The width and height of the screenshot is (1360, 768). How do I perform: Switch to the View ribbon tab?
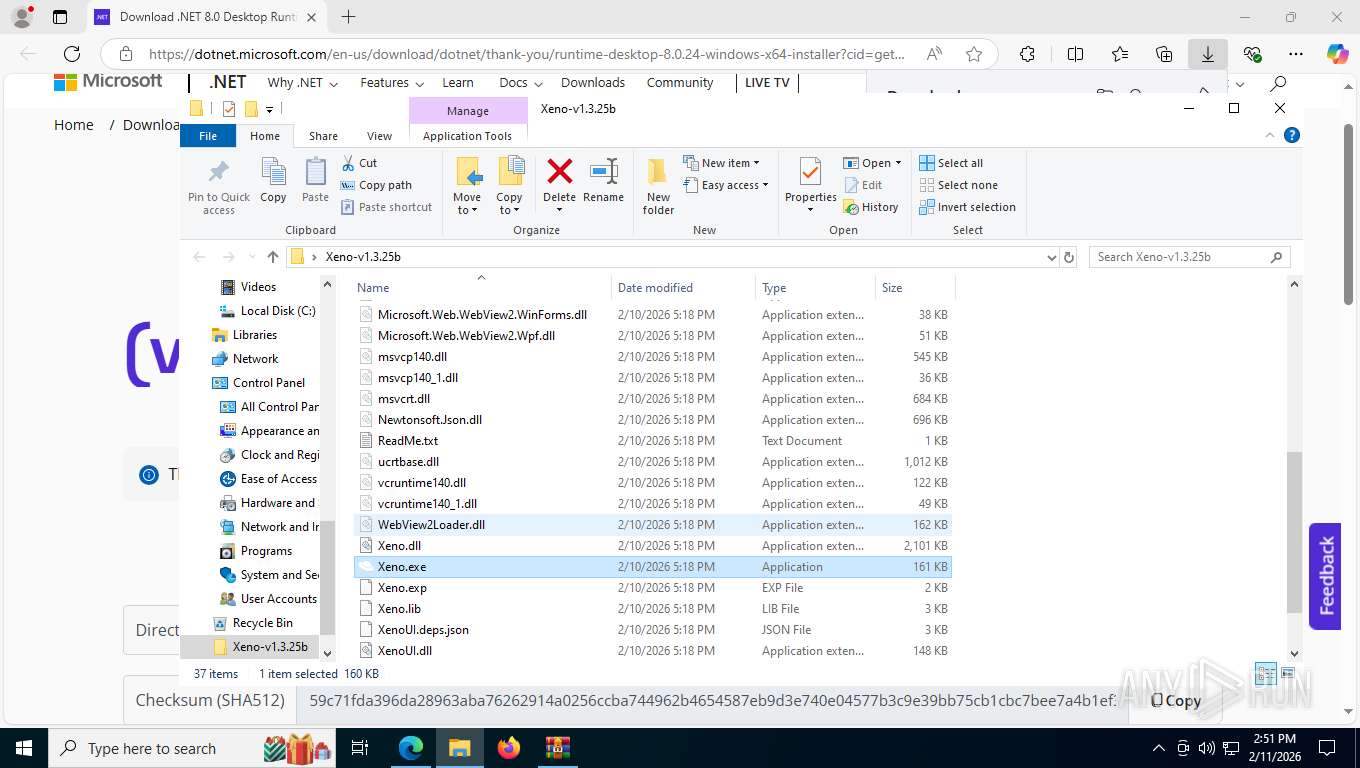click(379, 136)
